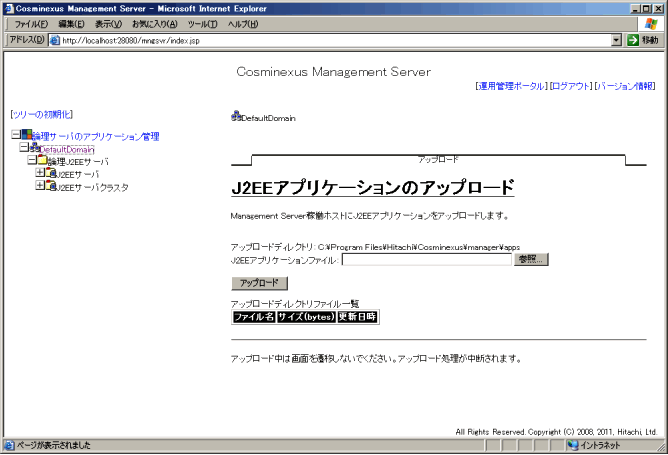
Task: Open the ヘルプ(H) menu
Action: pyautogui.click(x=243, y=24)
